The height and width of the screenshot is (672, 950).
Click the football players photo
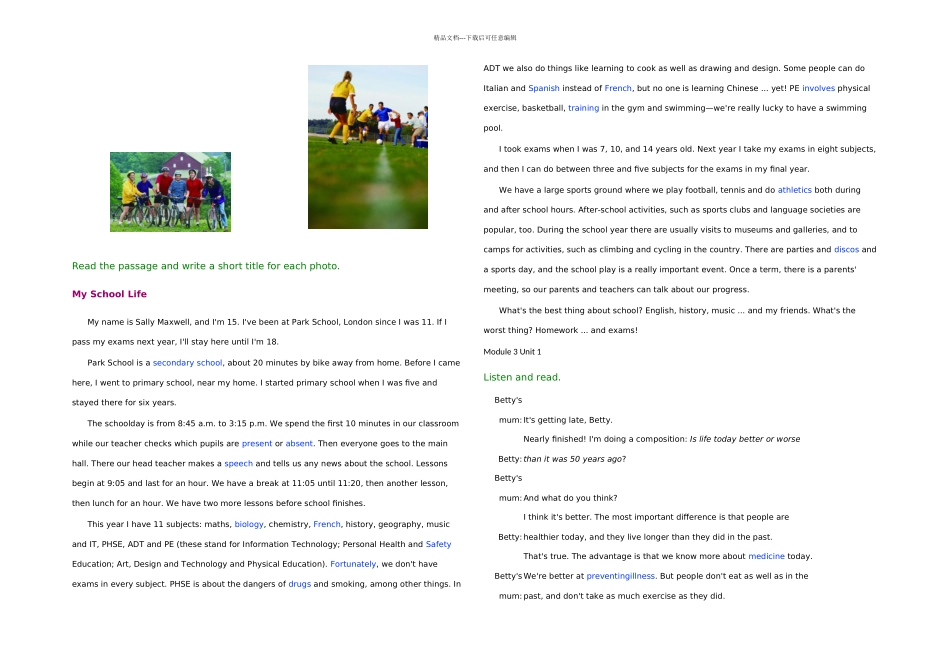(x=368, y=147)
